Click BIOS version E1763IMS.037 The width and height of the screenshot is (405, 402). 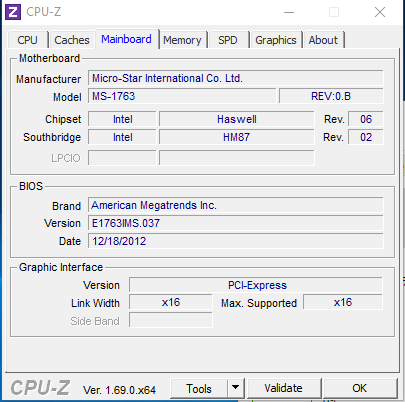pos(236,223)
